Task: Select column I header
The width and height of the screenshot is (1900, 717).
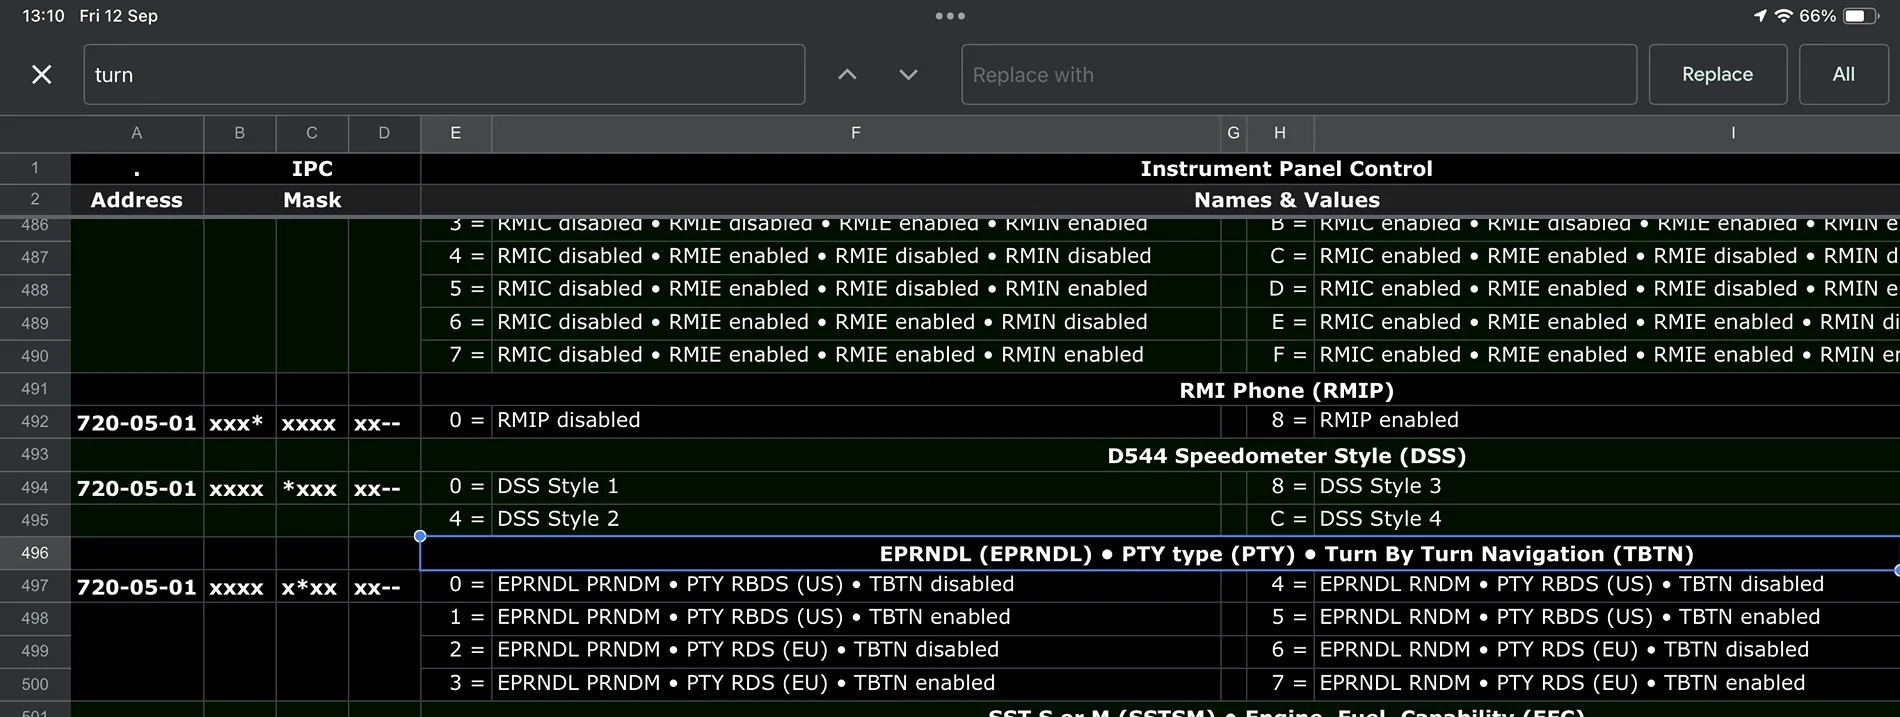Action: point(1732,133)
